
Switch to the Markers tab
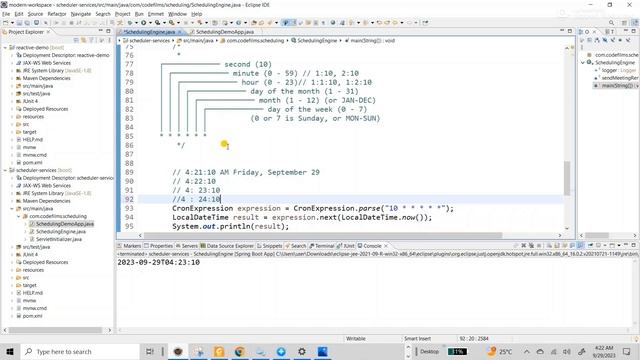pos(129,246)
